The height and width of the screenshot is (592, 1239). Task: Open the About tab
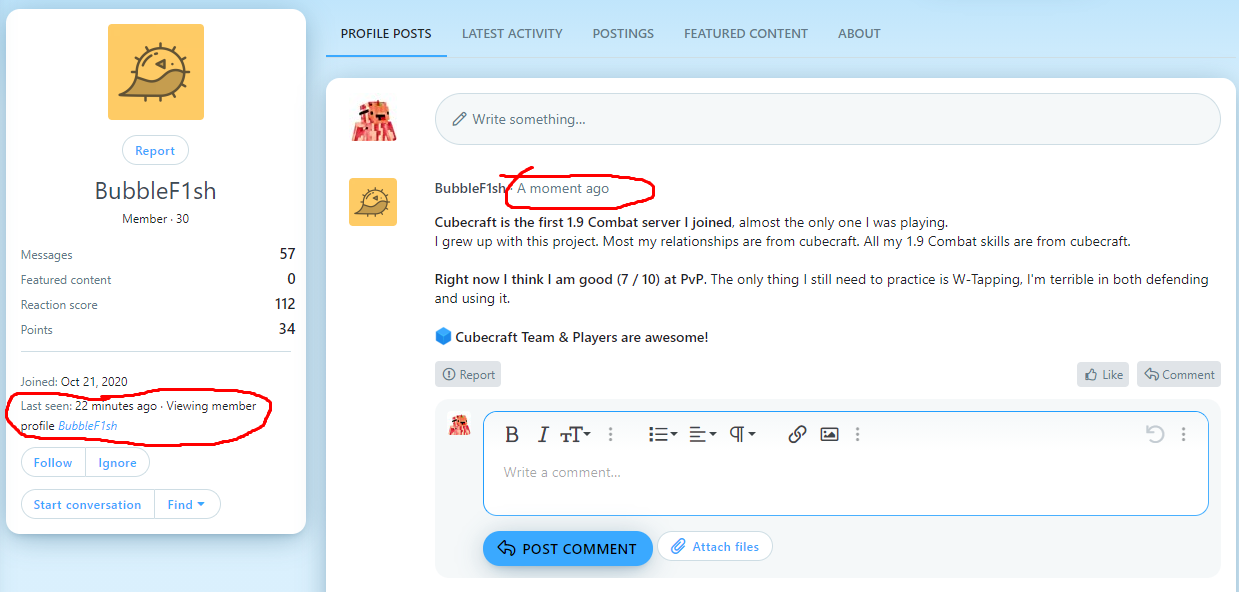click(x=859, y=33)
